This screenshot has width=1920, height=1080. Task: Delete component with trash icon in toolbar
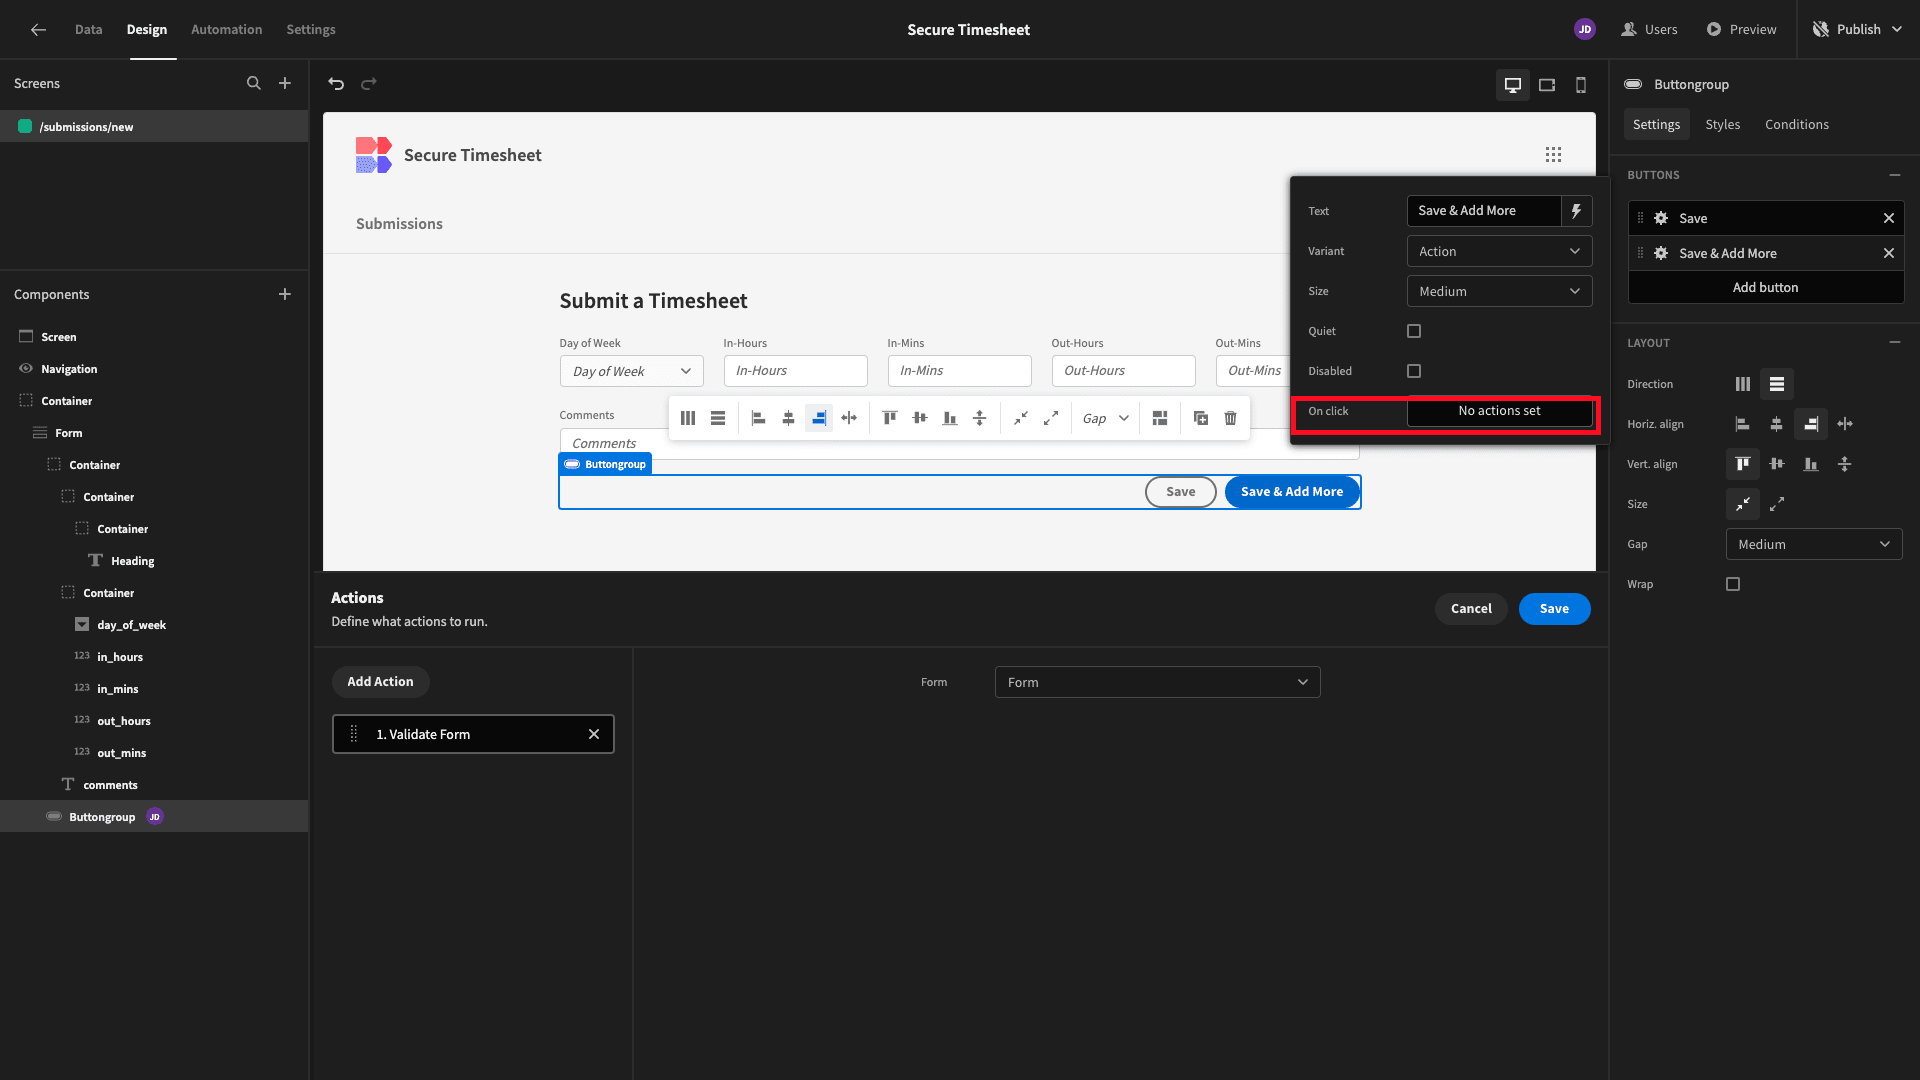tap(1231, 418)
